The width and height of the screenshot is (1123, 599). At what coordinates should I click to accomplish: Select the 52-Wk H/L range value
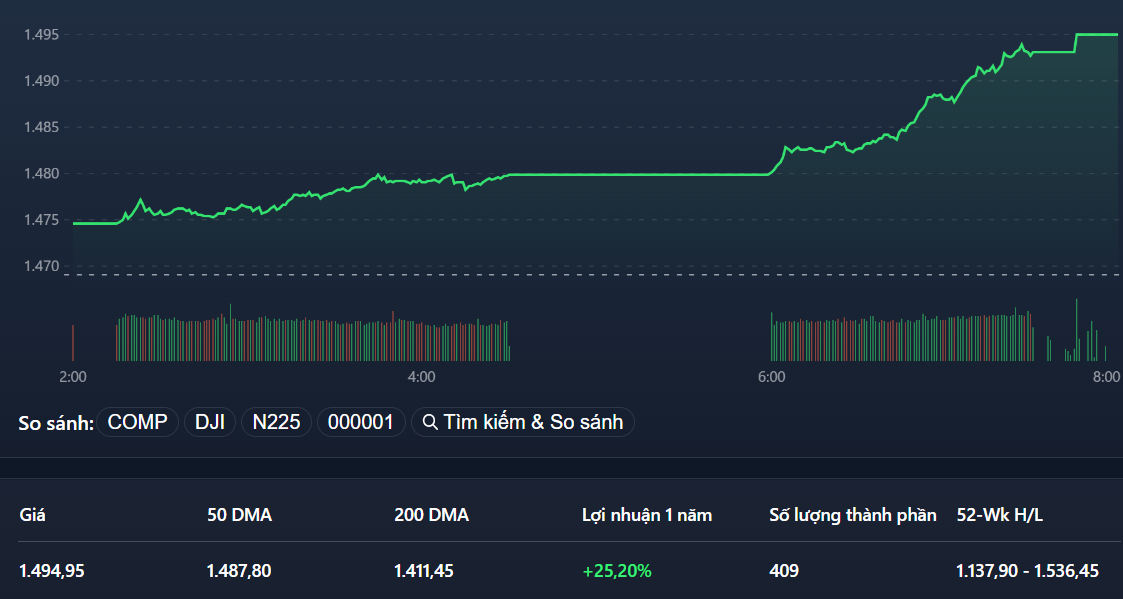click(1027, 571)
